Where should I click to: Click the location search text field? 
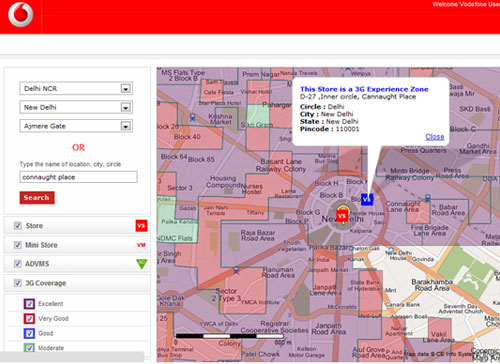click(78, 177)
